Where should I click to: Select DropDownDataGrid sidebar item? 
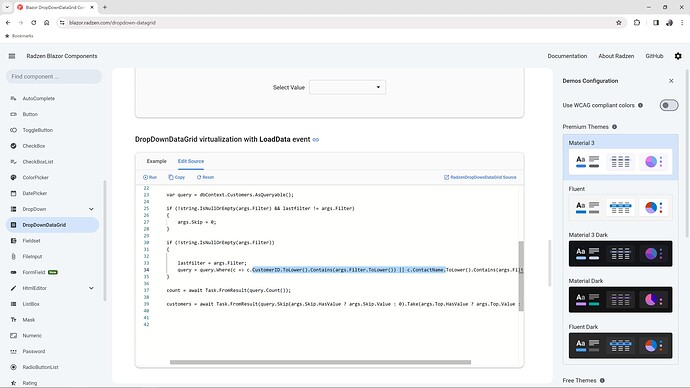click(52, 225)
